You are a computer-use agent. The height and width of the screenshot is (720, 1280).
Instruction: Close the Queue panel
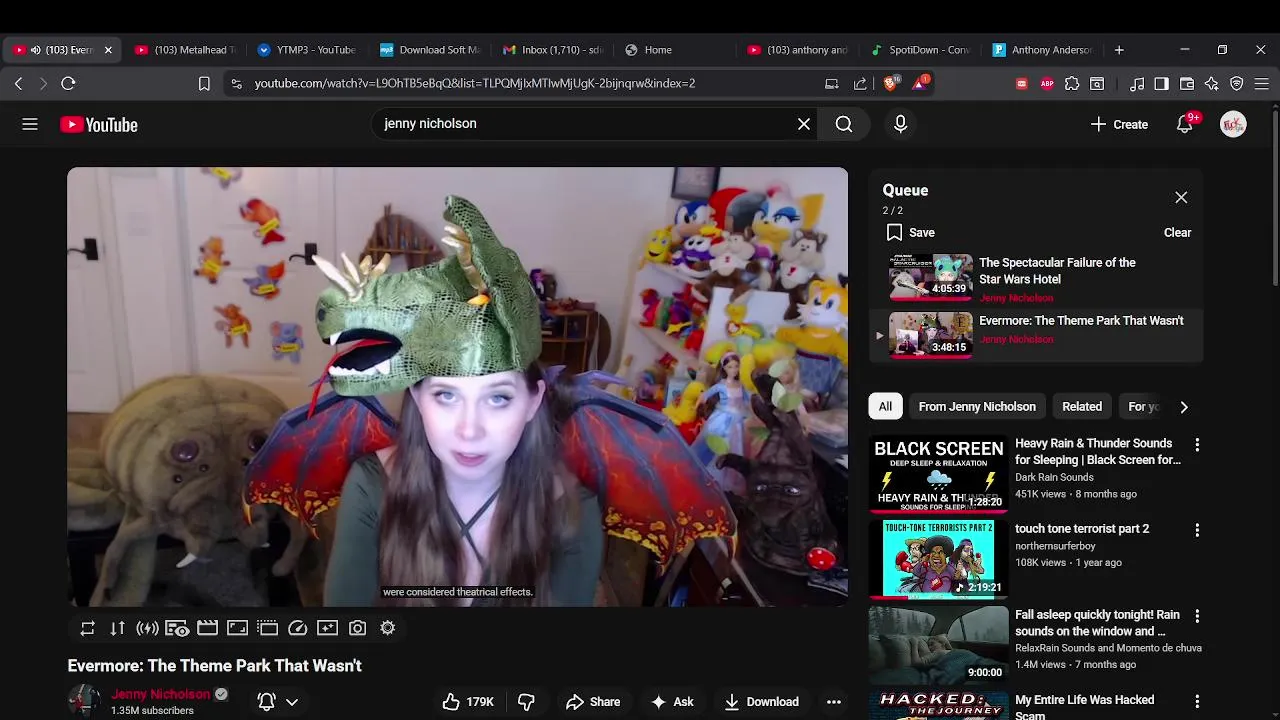(x=1181, y=198)
